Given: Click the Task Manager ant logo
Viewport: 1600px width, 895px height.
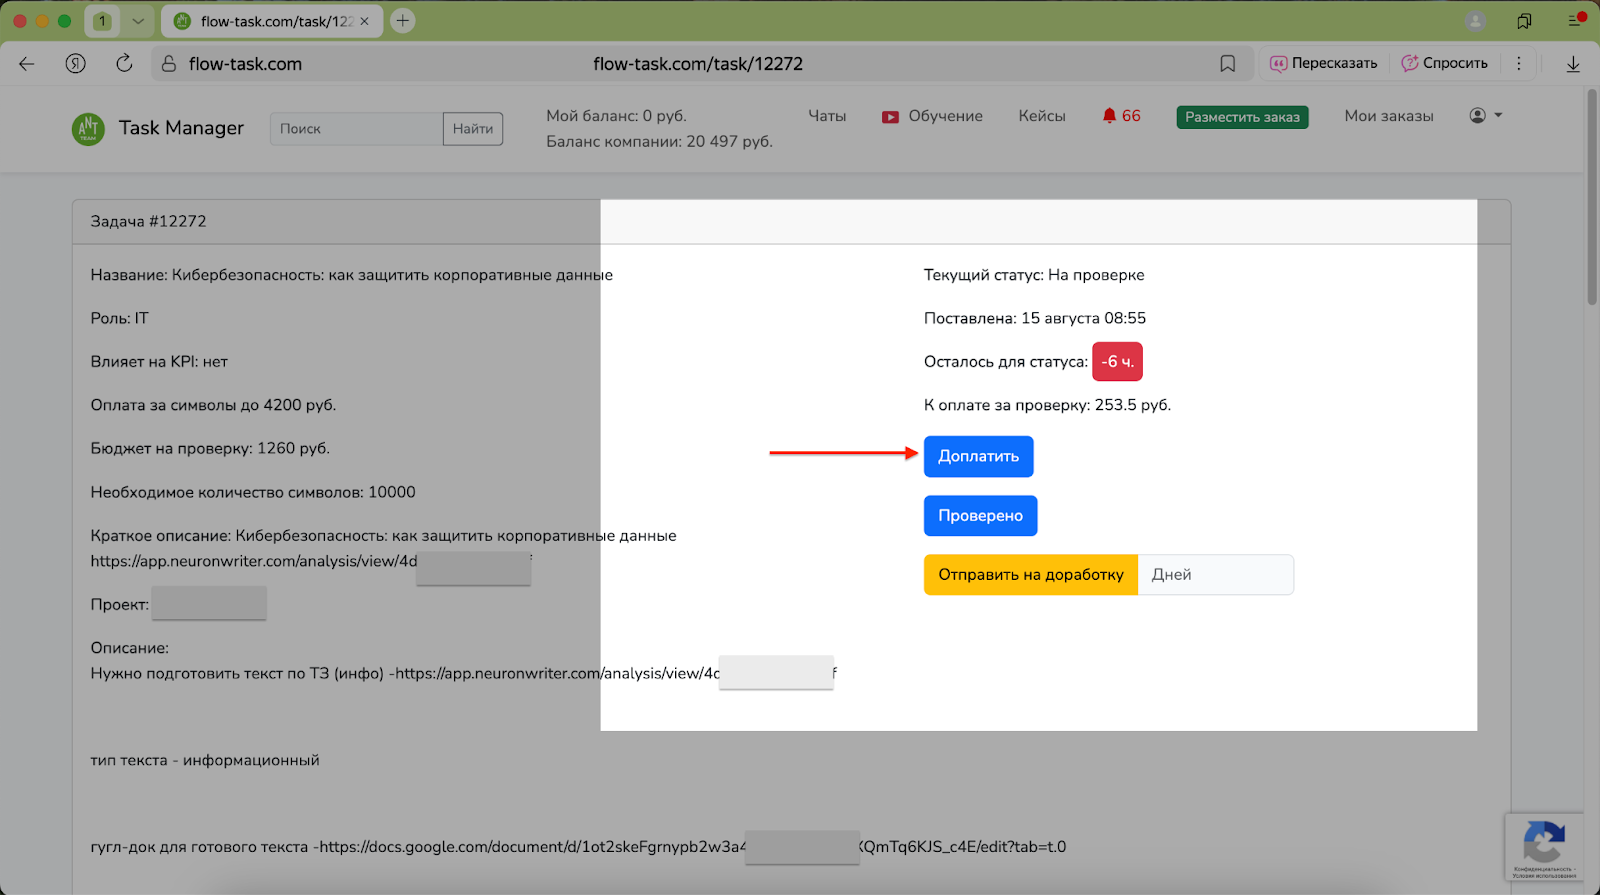Looking at the screenshot, I should point(88,128).
